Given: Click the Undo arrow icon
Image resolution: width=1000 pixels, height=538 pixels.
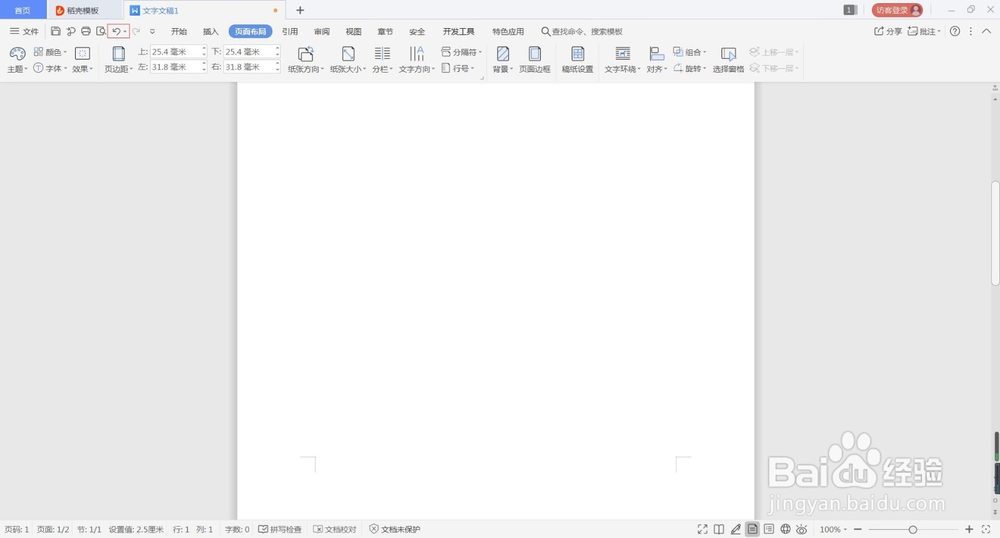Looking at the screenshot, I should pyautogui.click(x=116, y=31).
